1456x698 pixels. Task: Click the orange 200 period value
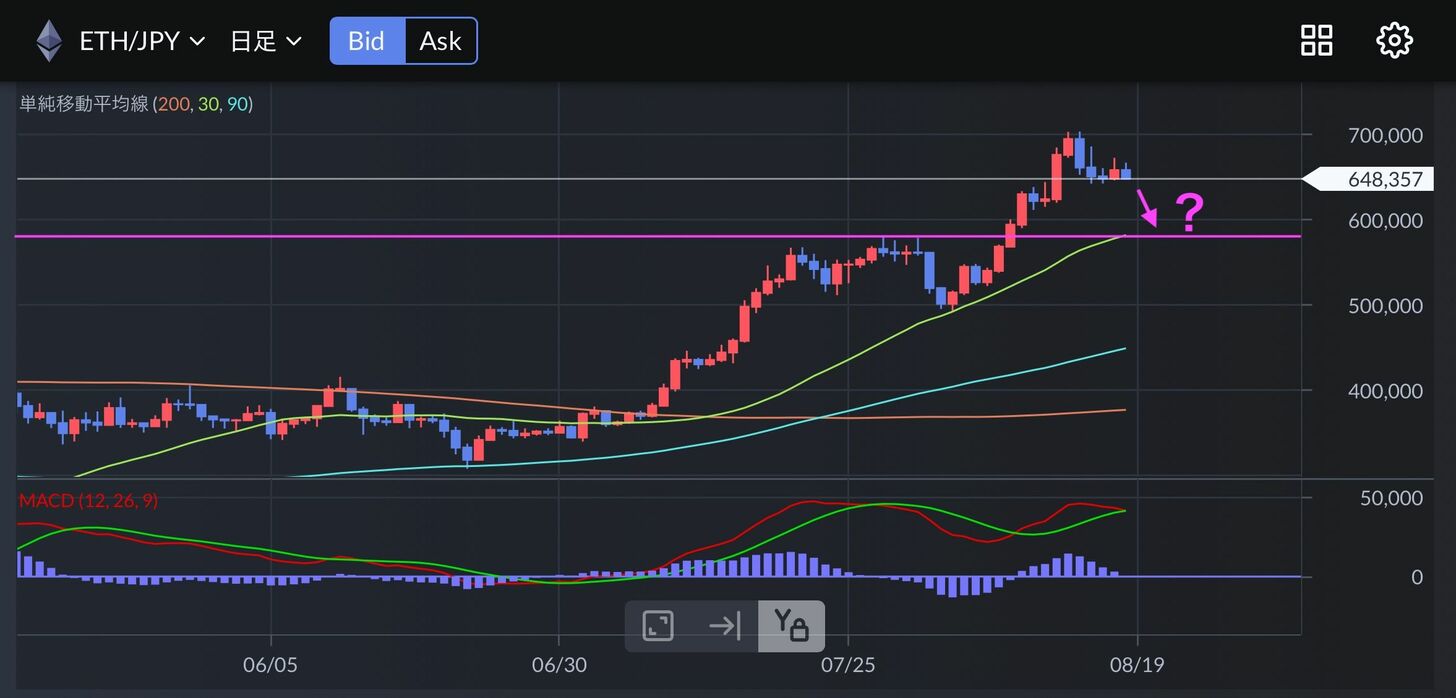(171, 104)
